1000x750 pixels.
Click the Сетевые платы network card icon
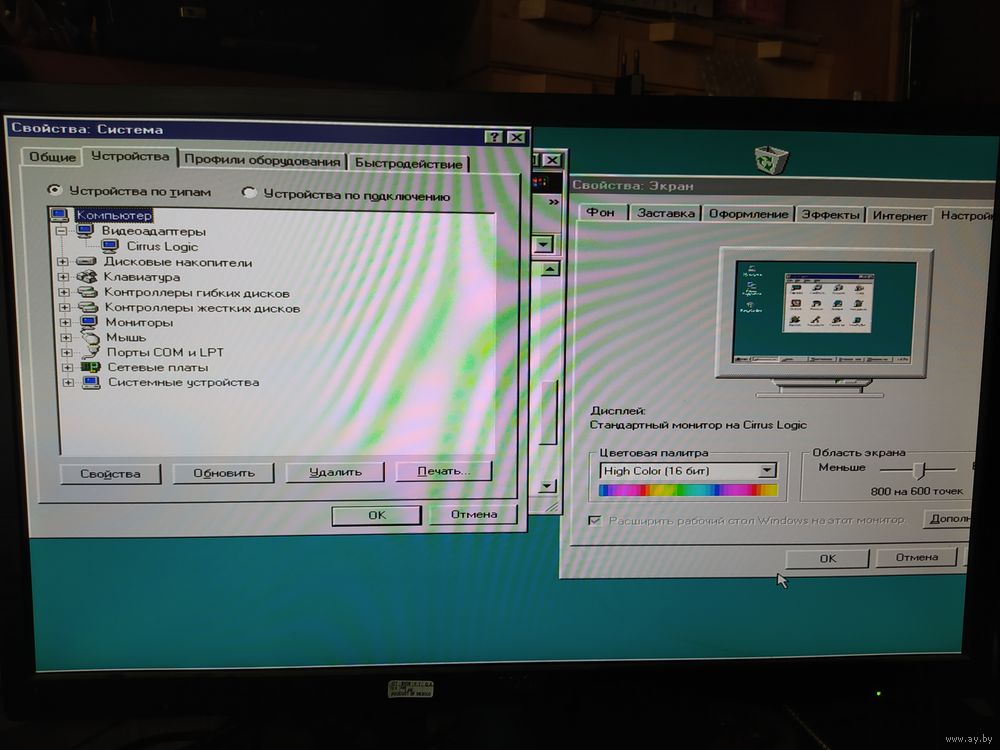[x=91, y=367]
